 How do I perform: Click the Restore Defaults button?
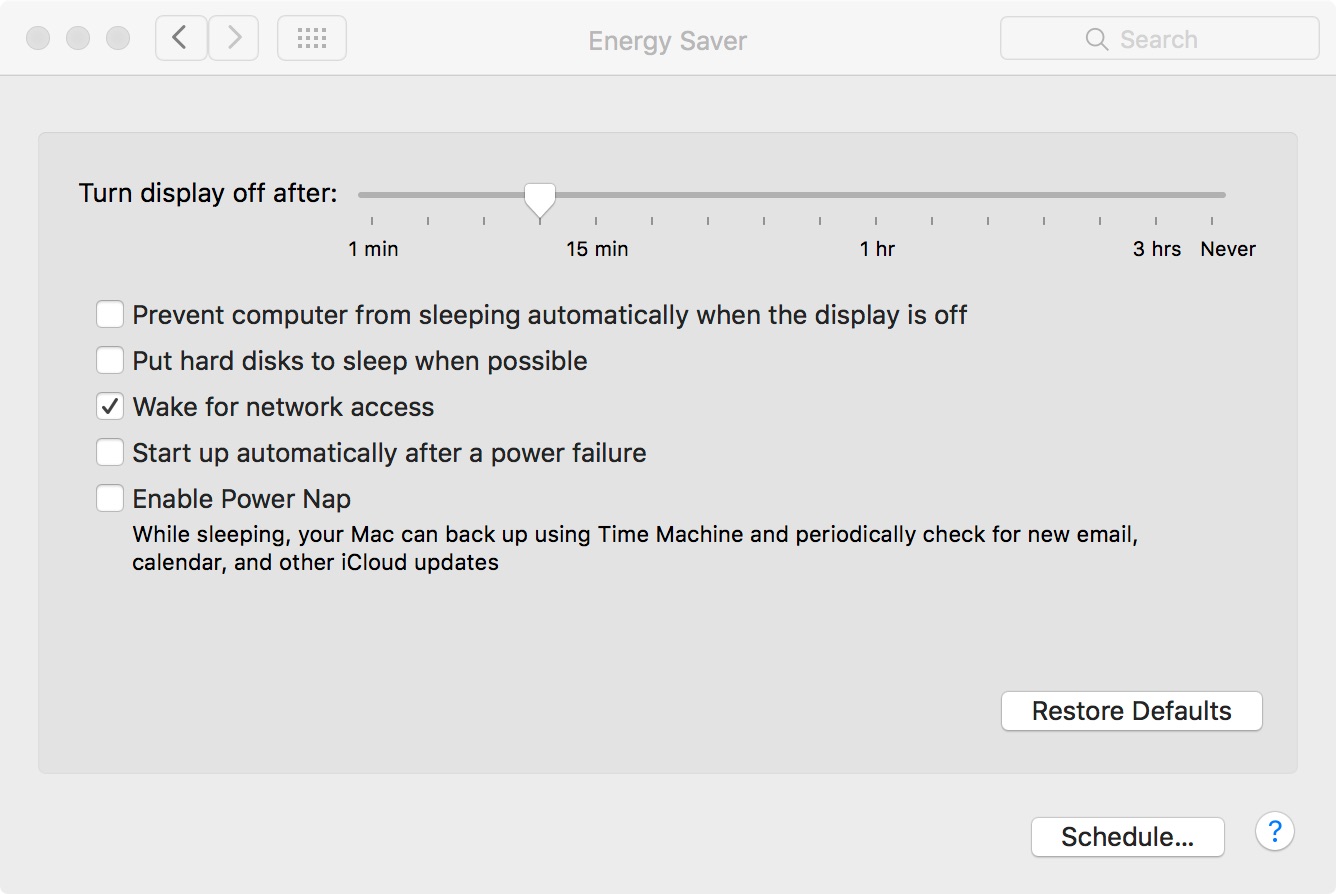[1132, 711]
